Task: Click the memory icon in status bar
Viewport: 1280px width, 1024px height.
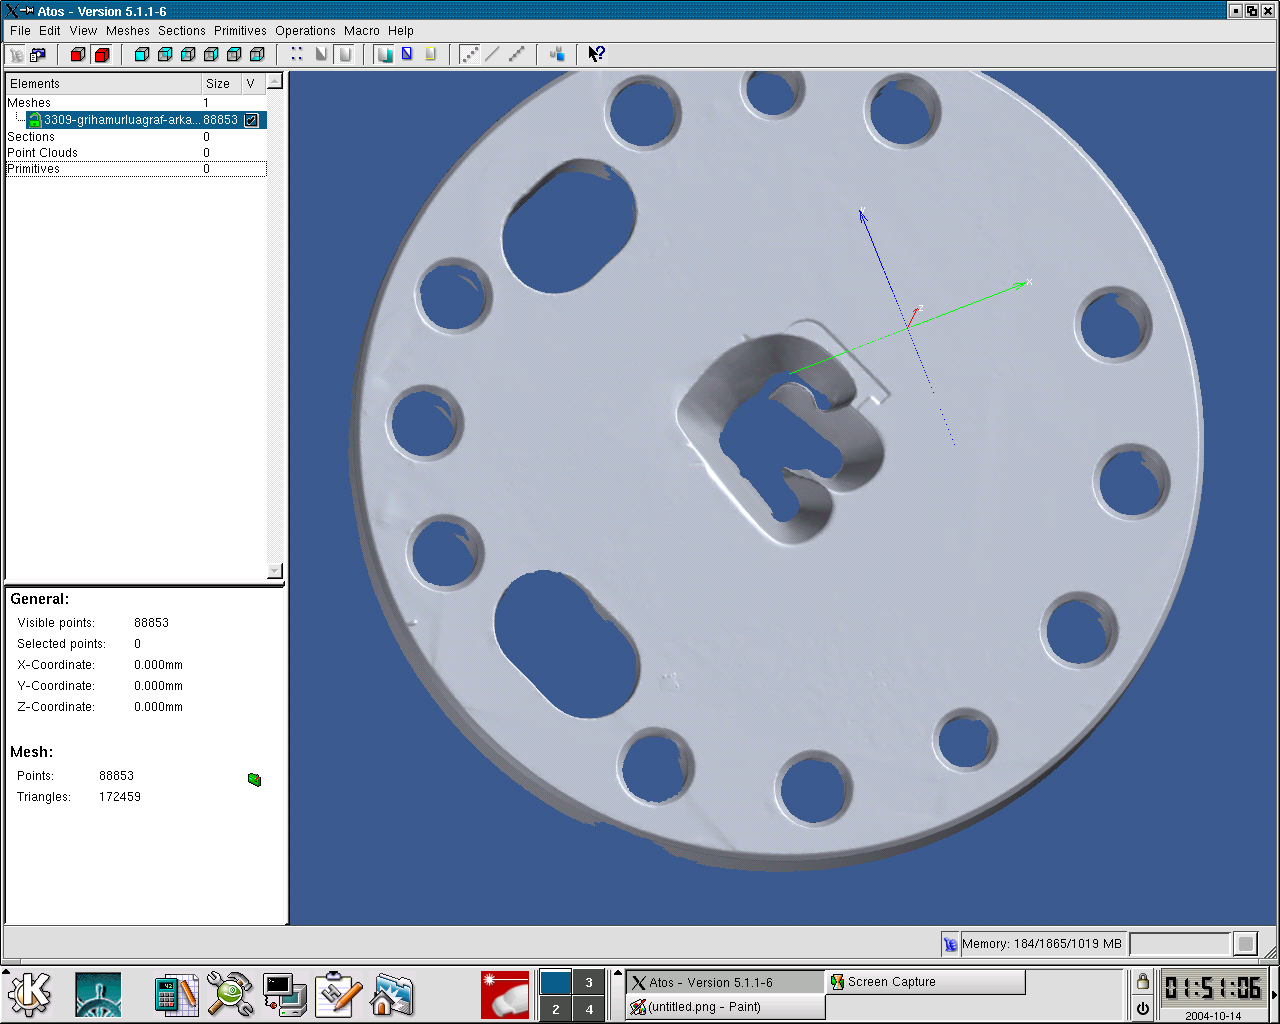Action: pos(949,944)
